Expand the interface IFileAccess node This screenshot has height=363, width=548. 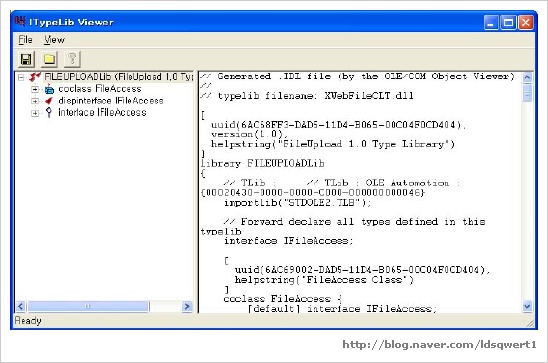[35, 113]
